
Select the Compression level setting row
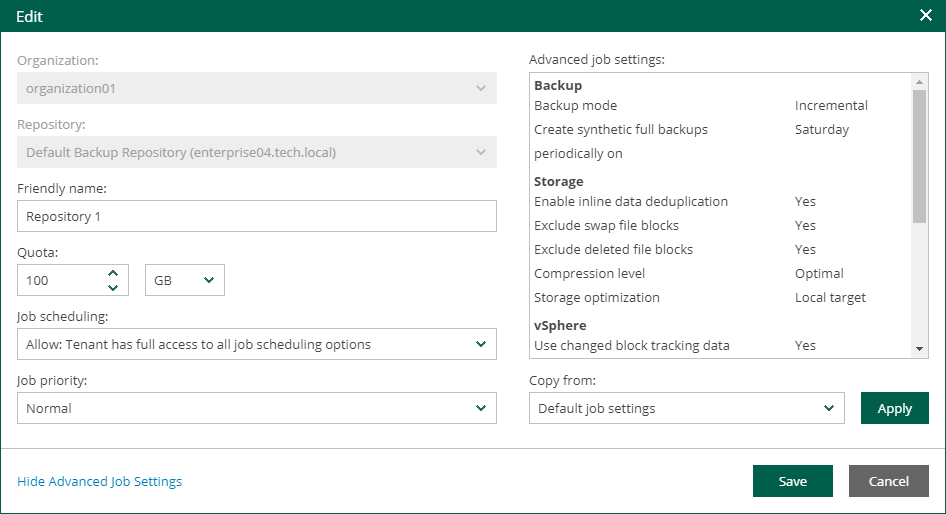pos(700,274)
